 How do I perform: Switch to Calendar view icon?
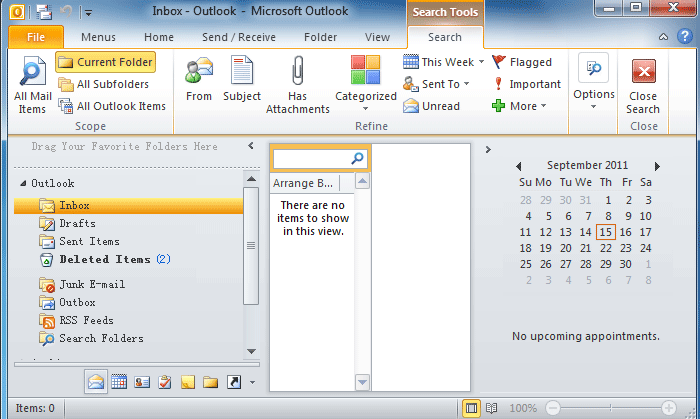click(119, 382)
